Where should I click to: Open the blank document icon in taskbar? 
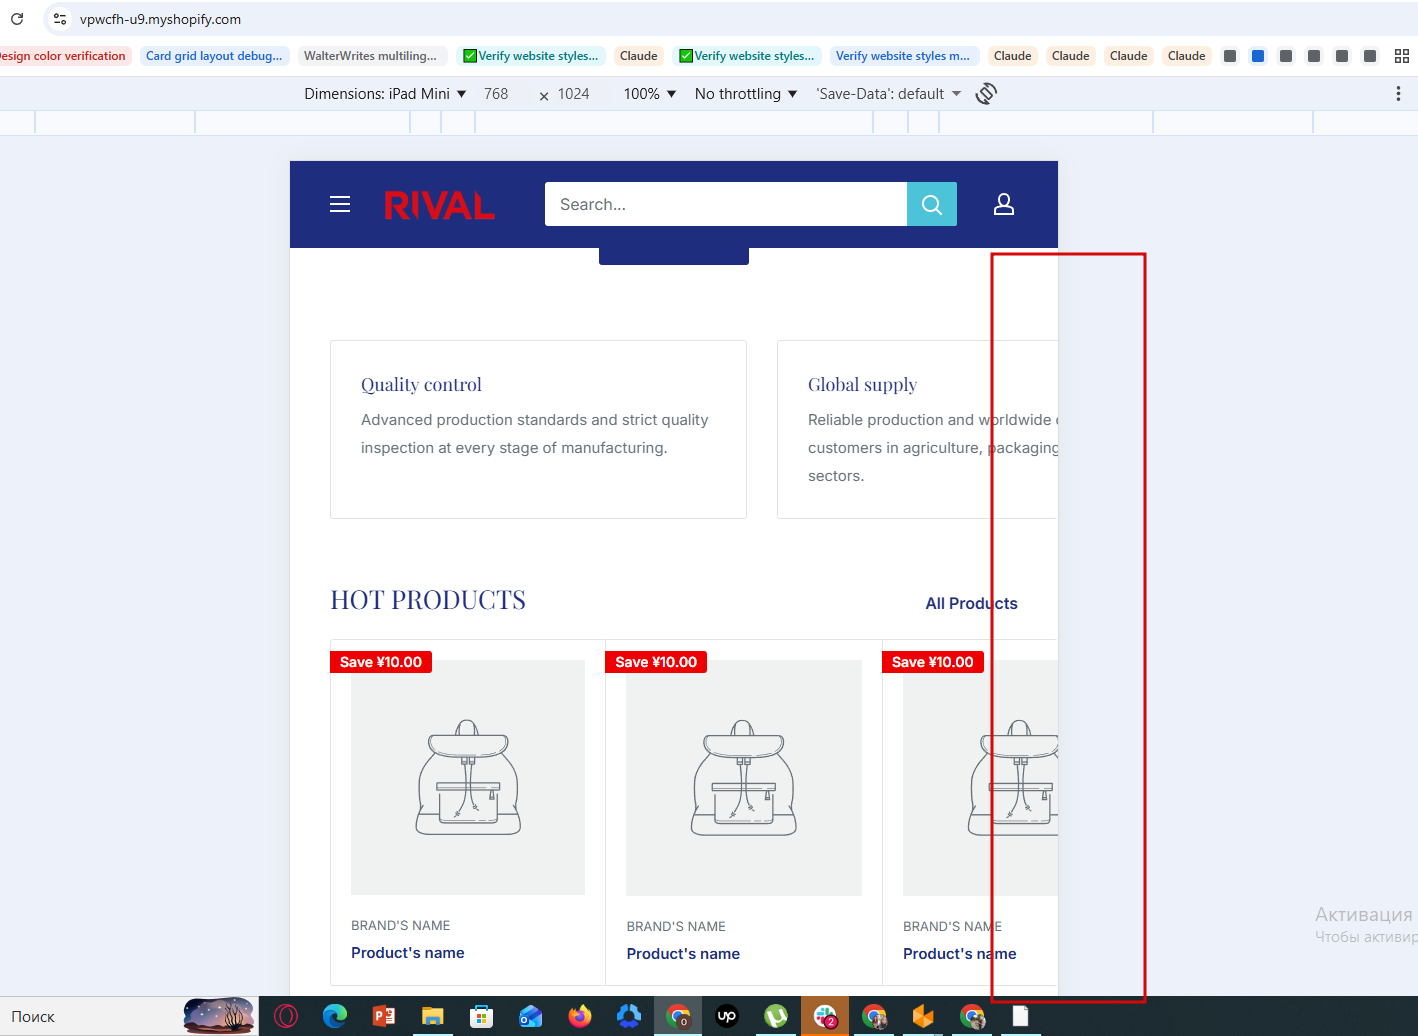pos(1020,1016)
